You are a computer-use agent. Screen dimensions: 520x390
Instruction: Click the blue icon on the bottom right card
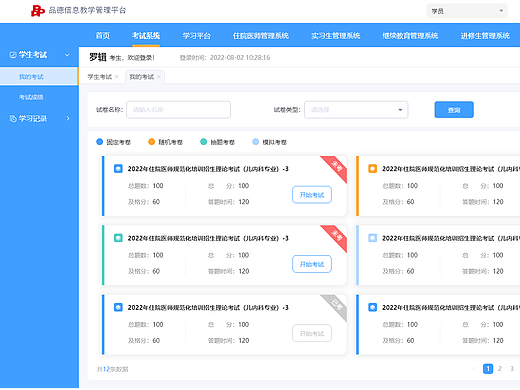click(x=373, y=307)
